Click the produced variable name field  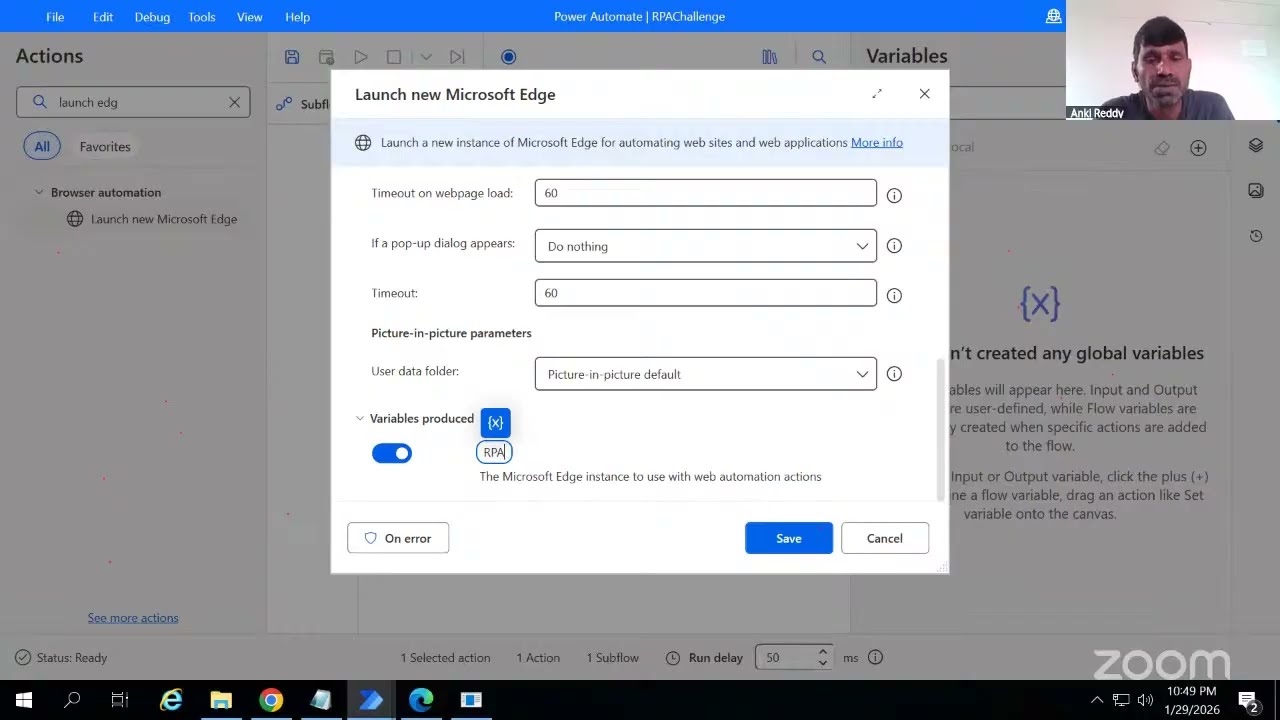coord(494,452)
